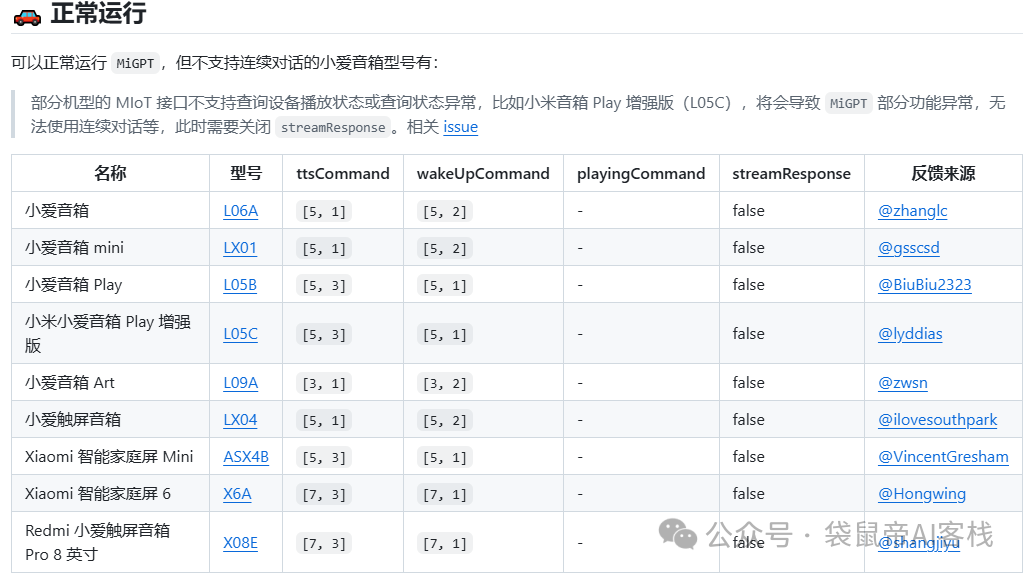Click streamResponse false in L06A row
This screenshot has height=576, width=1026.
(x=749, y=211)
